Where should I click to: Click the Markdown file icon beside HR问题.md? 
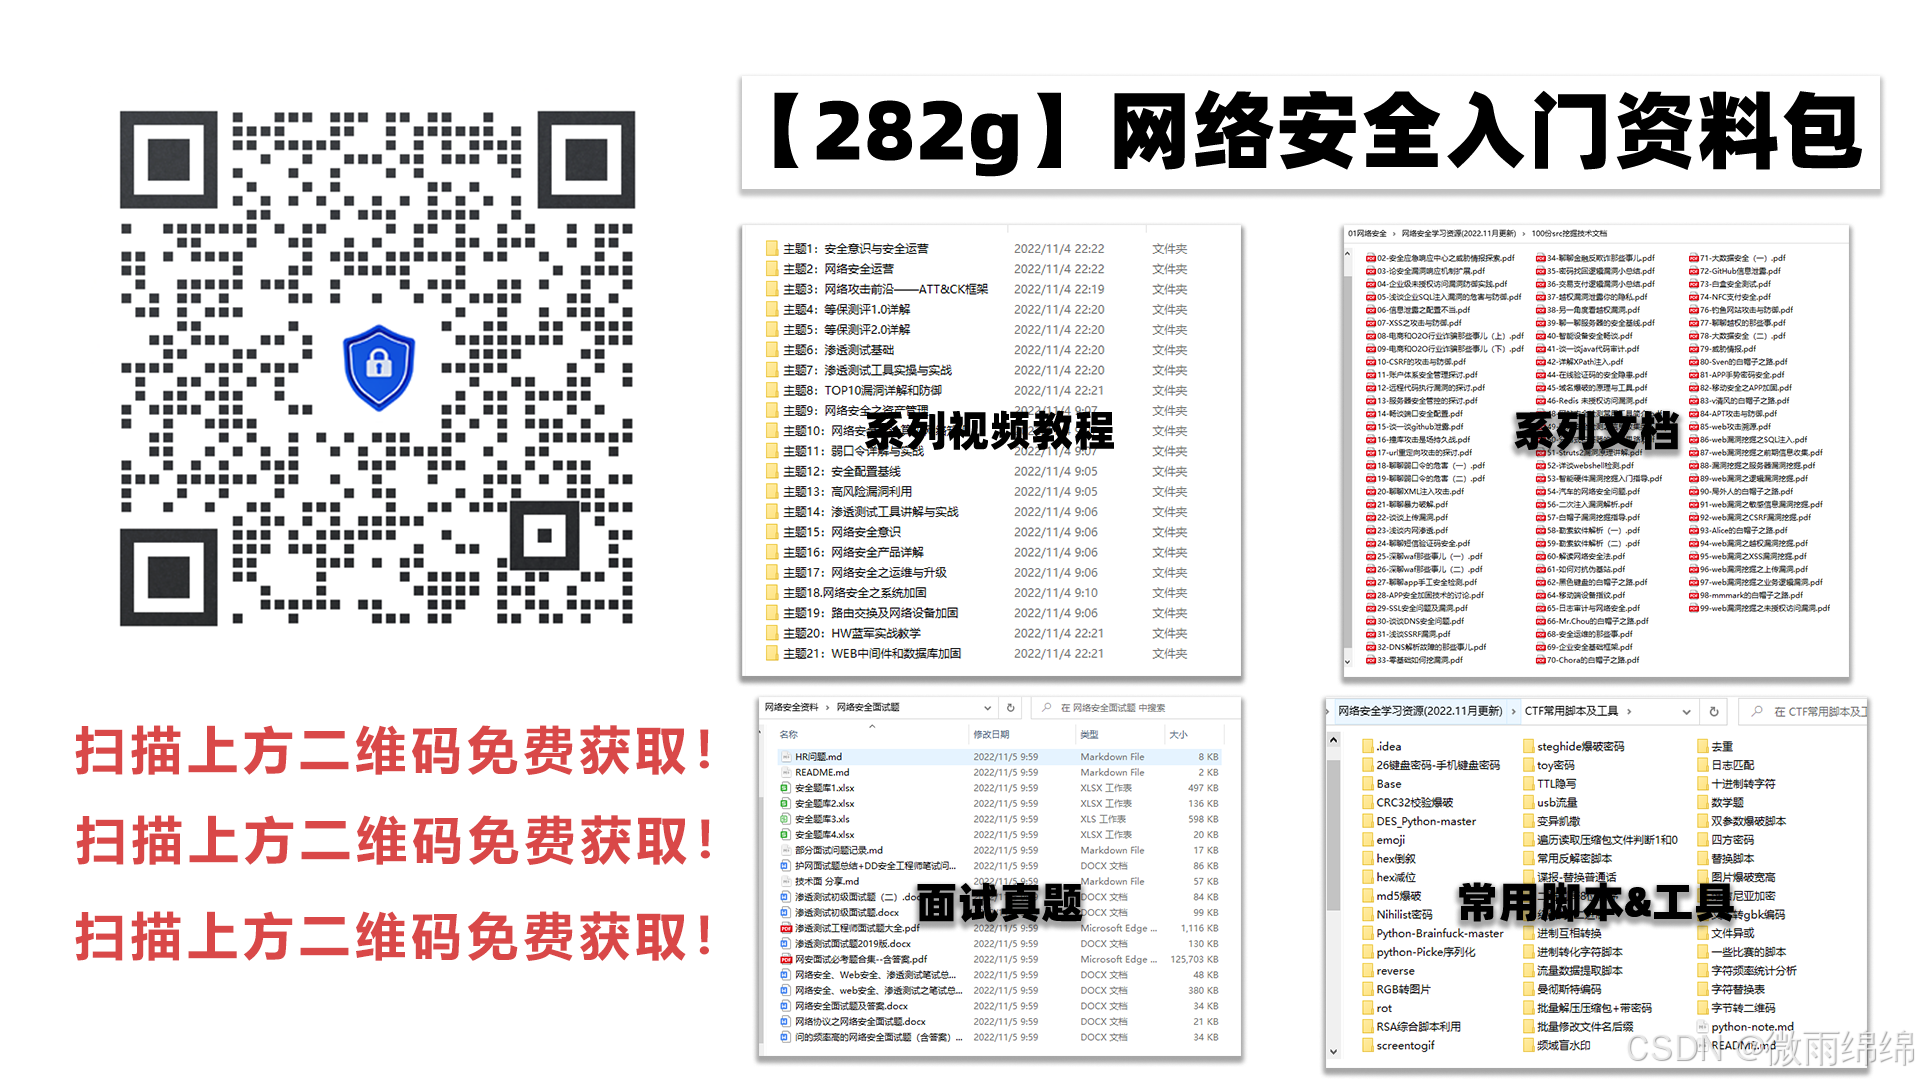click(785, 757)
